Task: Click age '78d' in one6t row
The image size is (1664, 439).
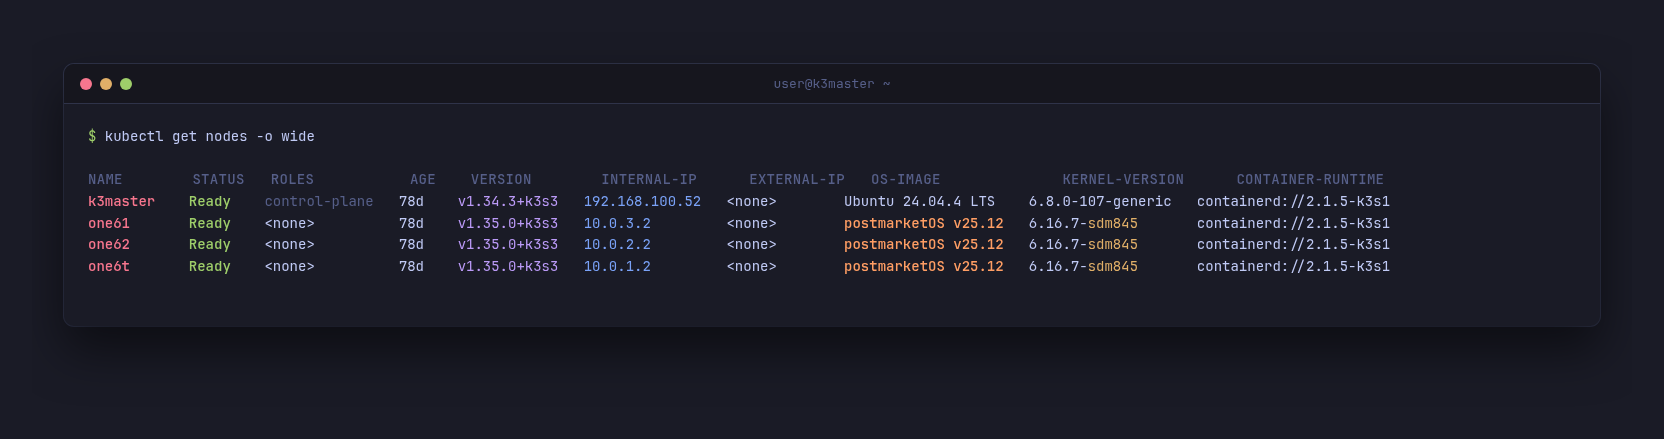Action: [411, 267]
